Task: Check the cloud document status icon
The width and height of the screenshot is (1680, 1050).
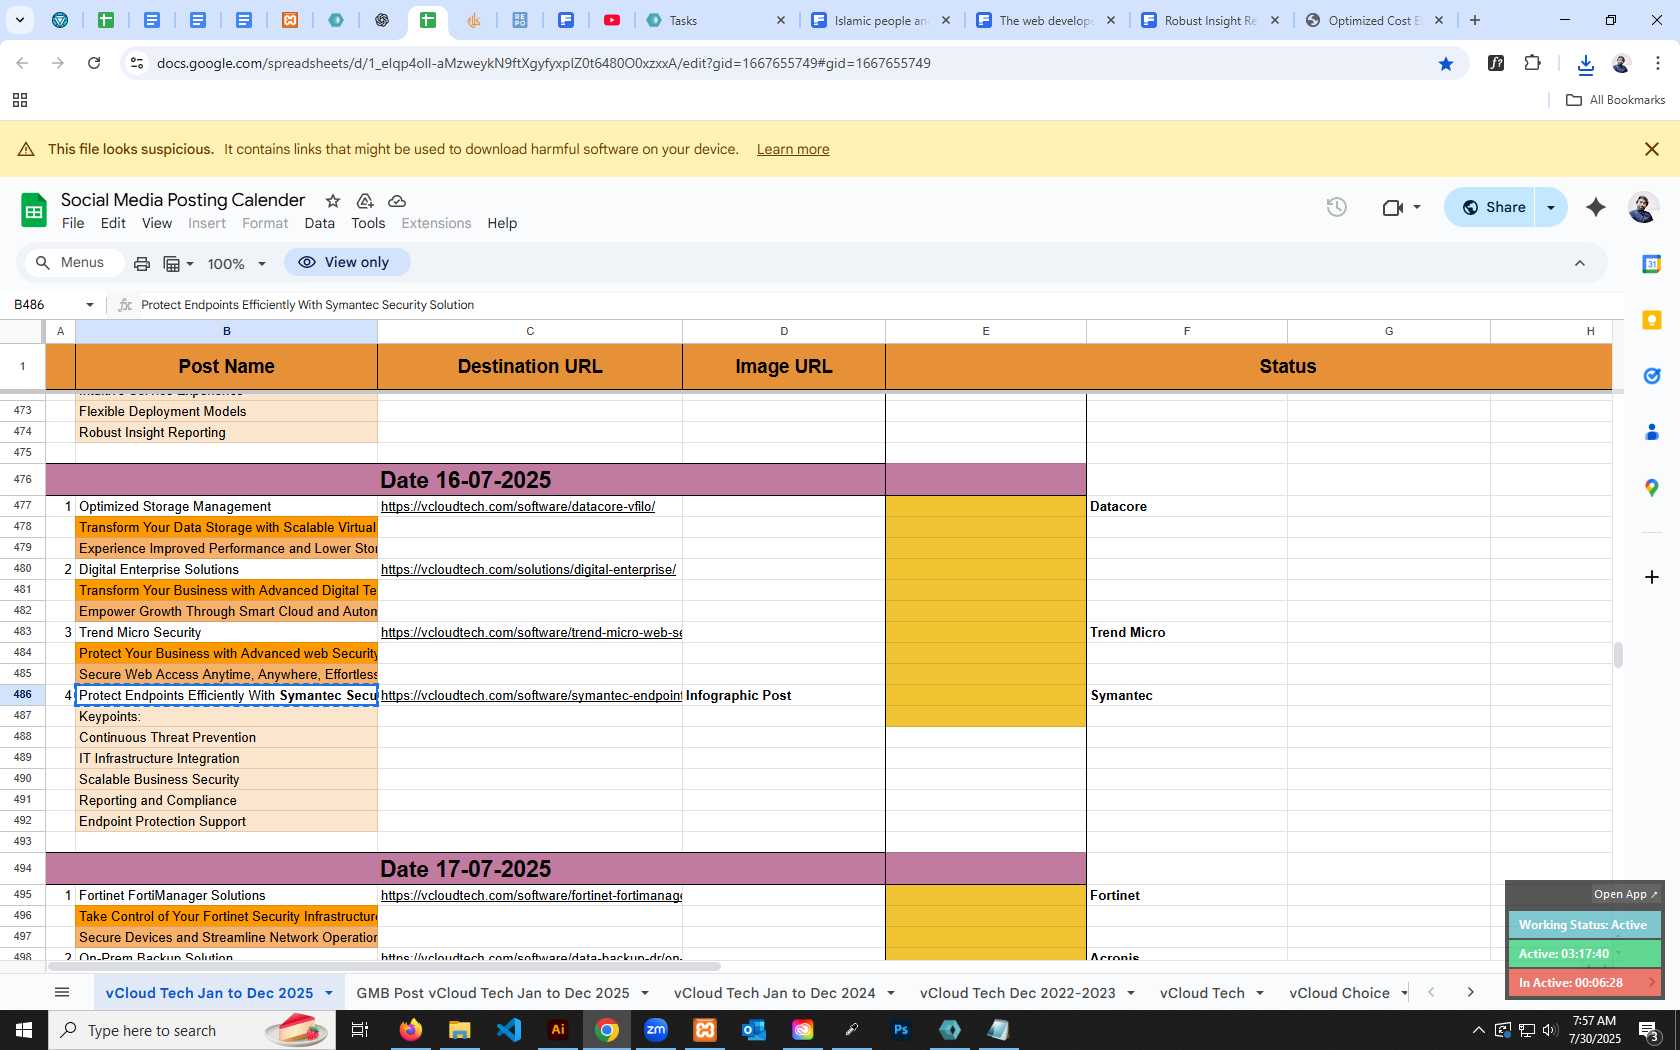Action: [397, 201]
